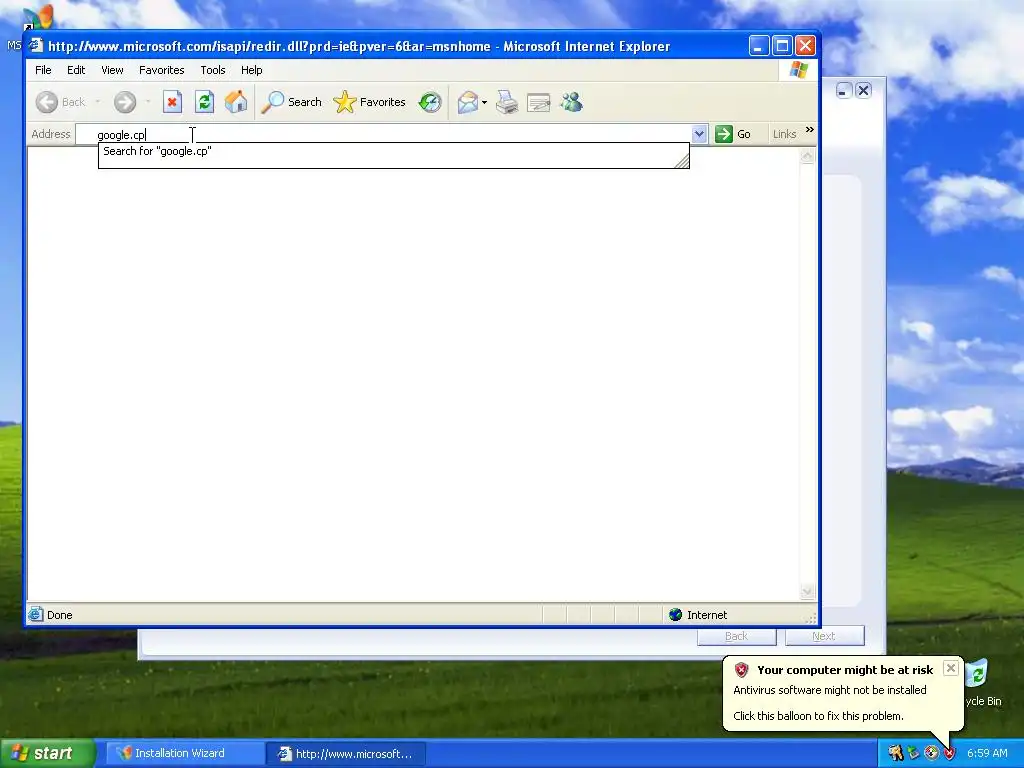Open the Favorites menu
Image resolution: width=1024 pixels, height=768 pixels.
point(161,70)
